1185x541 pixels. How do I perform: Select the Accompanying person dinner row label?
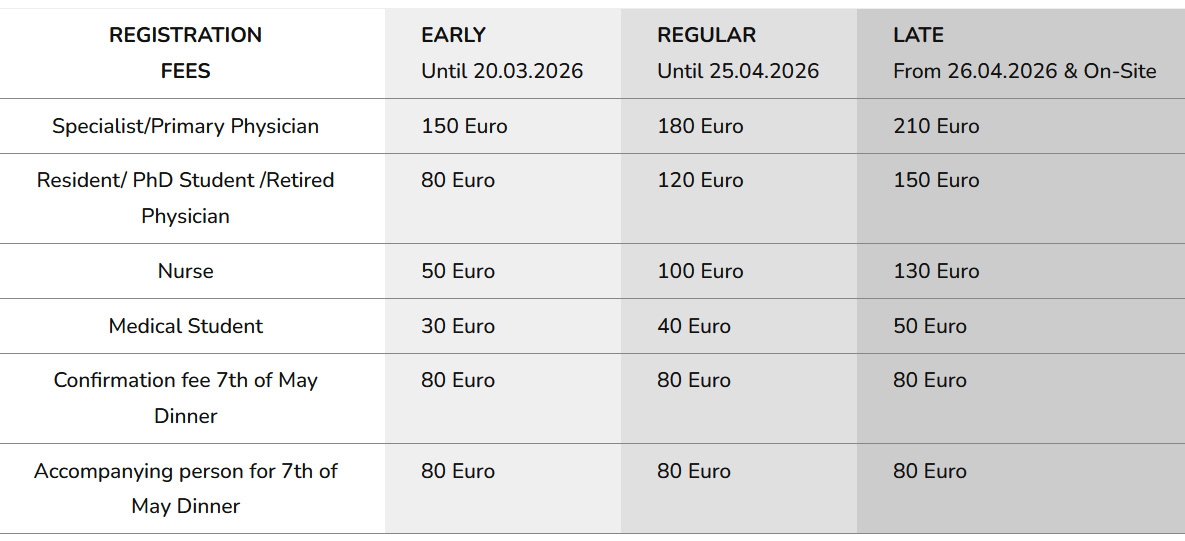pos(185,488)
